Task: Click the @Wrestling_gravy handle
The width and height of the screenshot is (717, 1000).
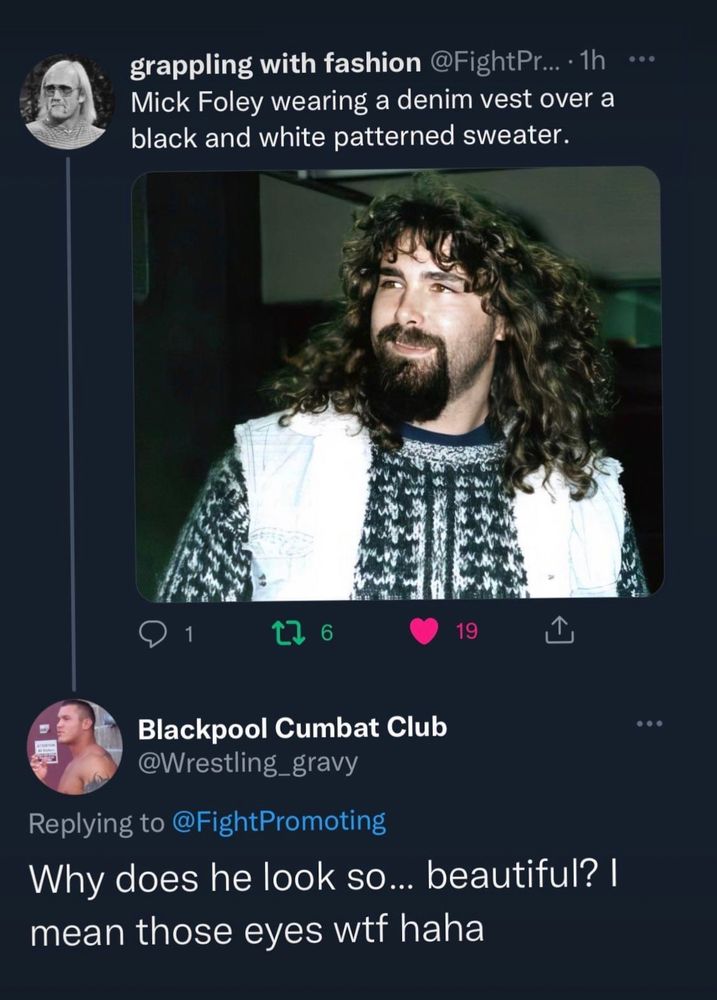Action: tap(248, 762)
